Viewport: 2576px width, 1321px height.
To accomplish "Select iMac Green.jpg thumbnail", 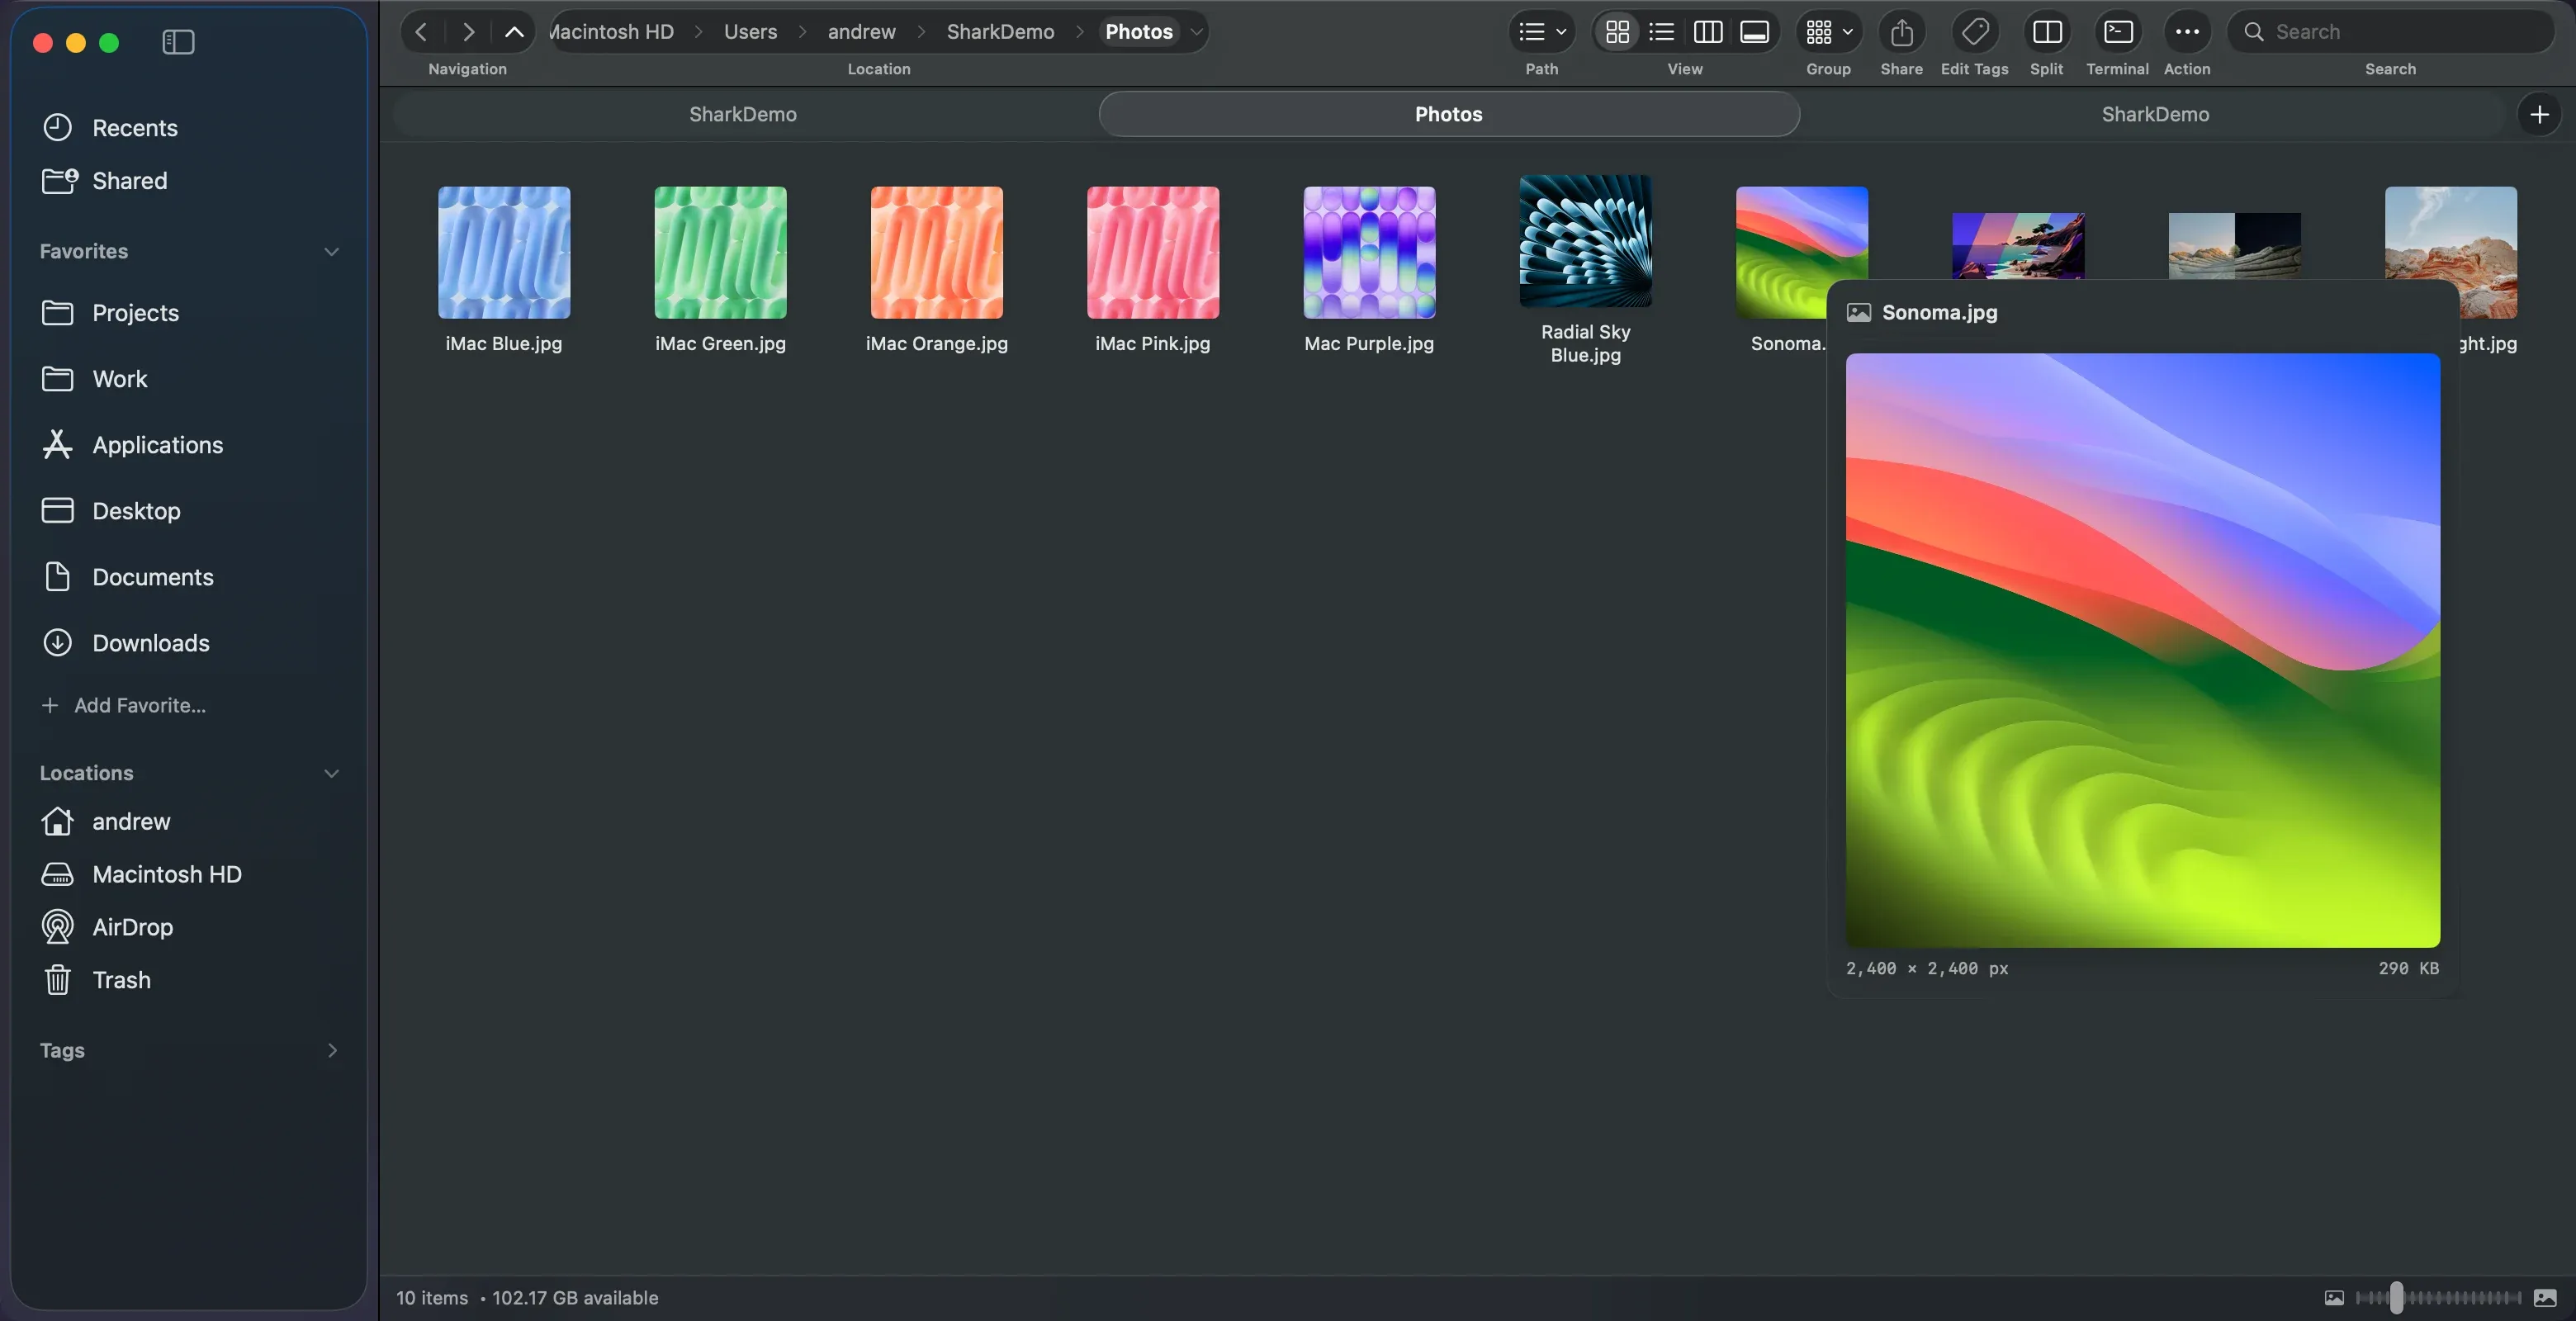I will point(720,253).
